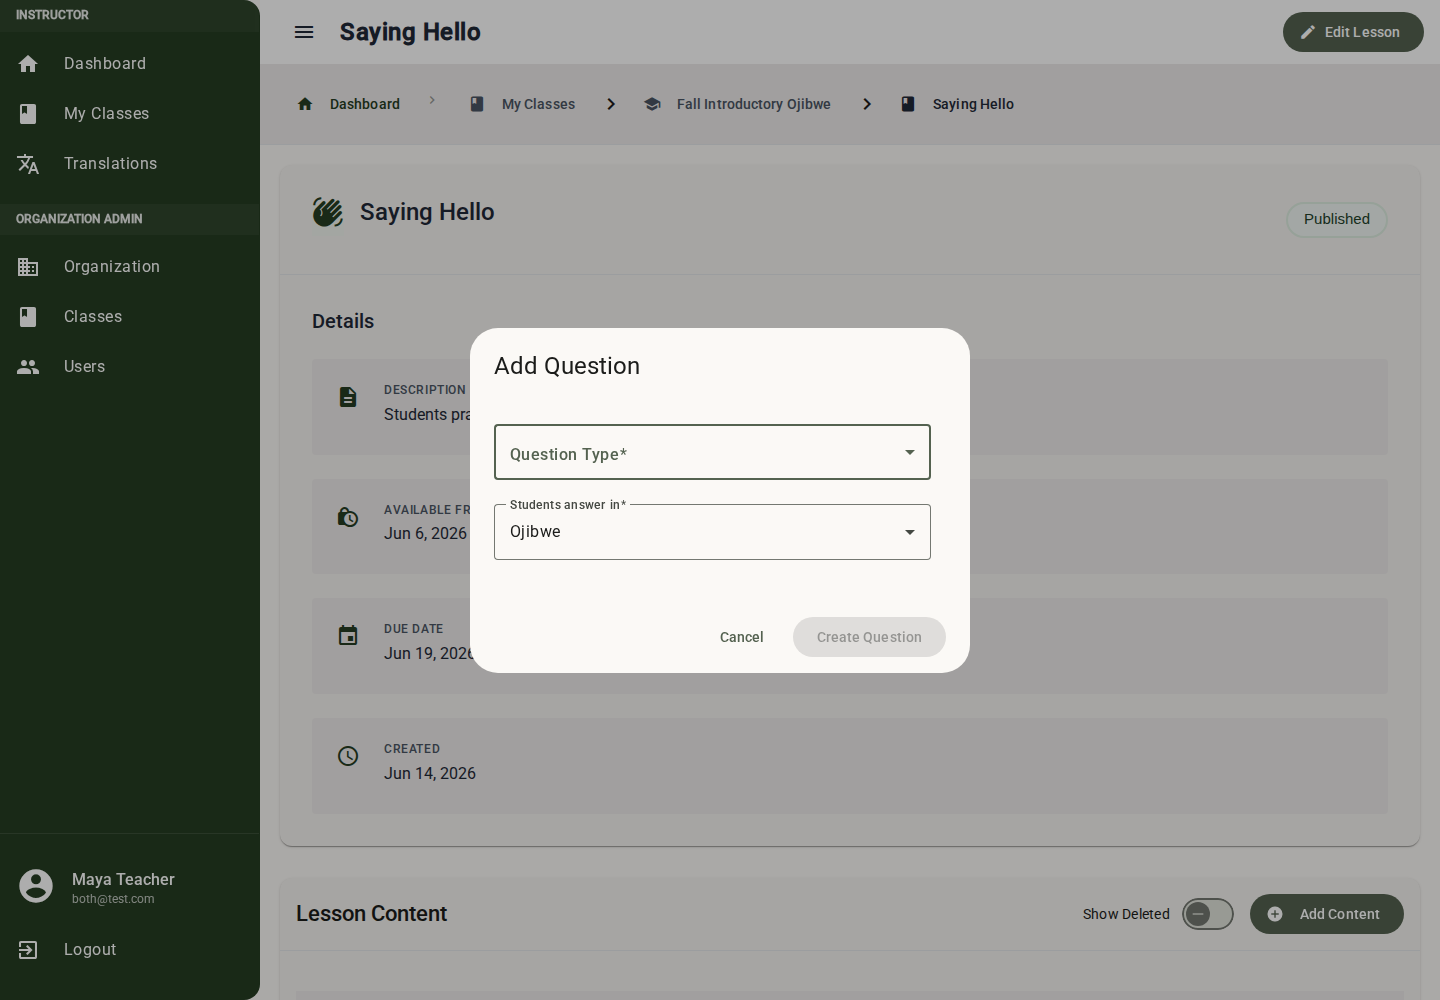
Task: Click the Description document icon
Action: [348, 397]
